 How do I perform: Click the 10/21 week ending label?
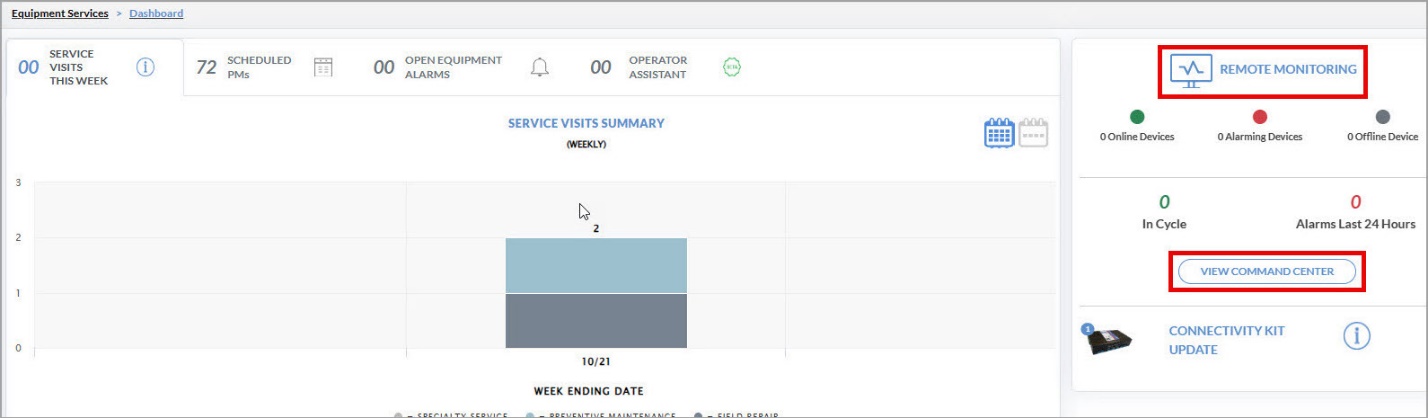596,361
